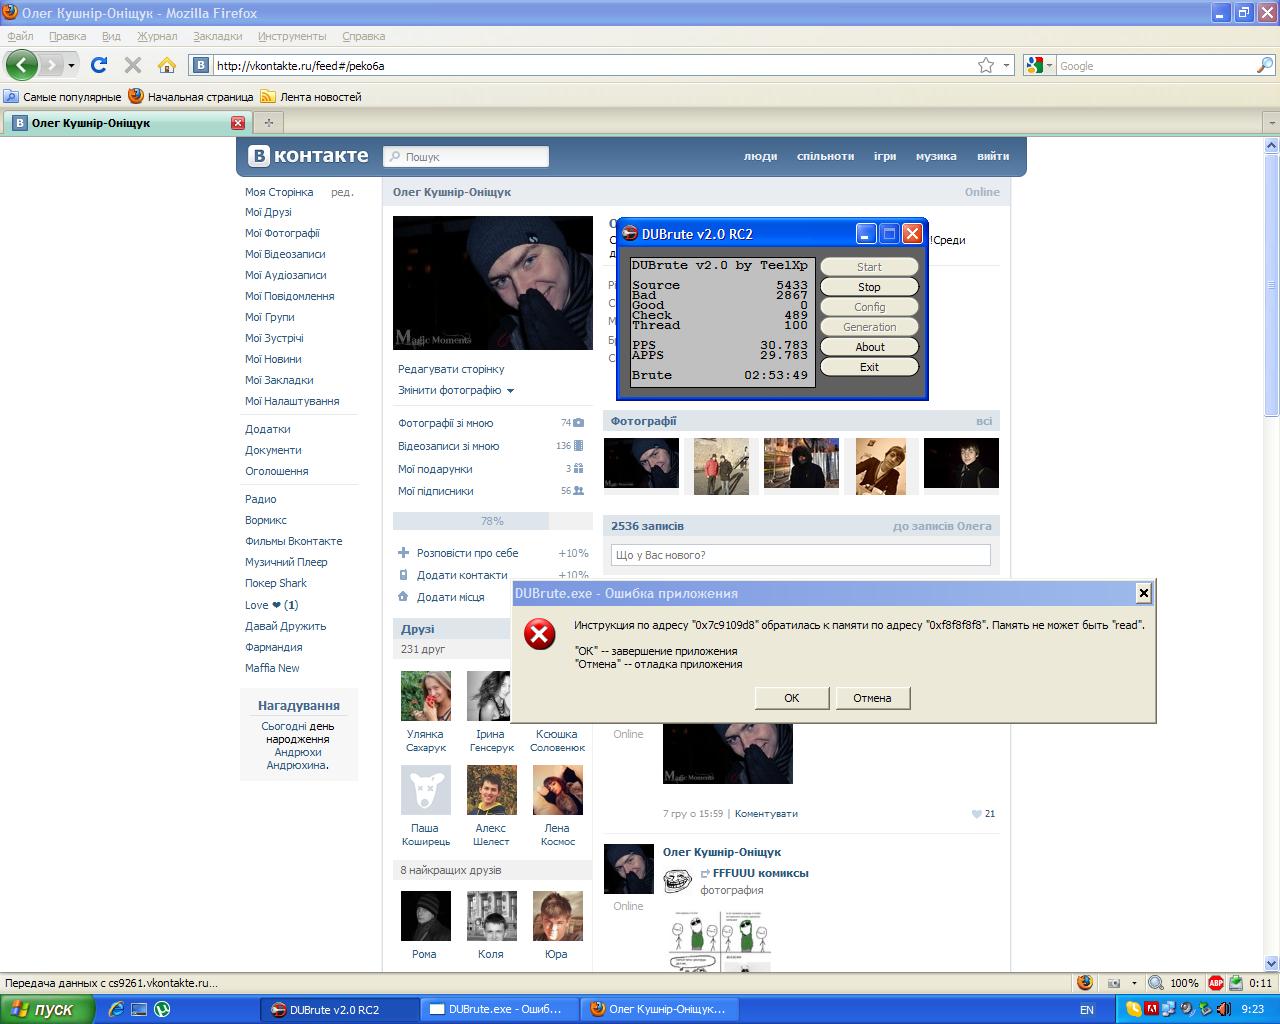Reload the page with the refresh icon

click(x=99, y=65)
